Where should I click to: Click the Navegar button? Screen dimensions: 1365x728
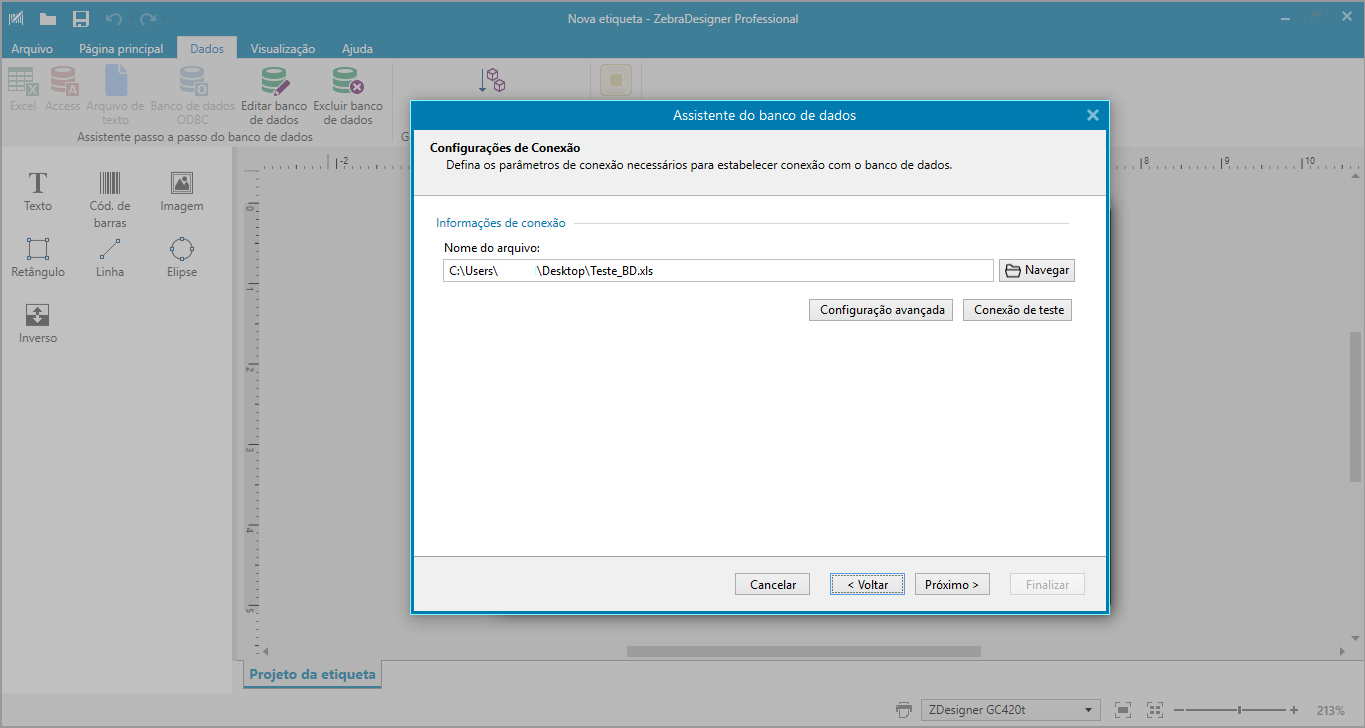[1037, 270]
